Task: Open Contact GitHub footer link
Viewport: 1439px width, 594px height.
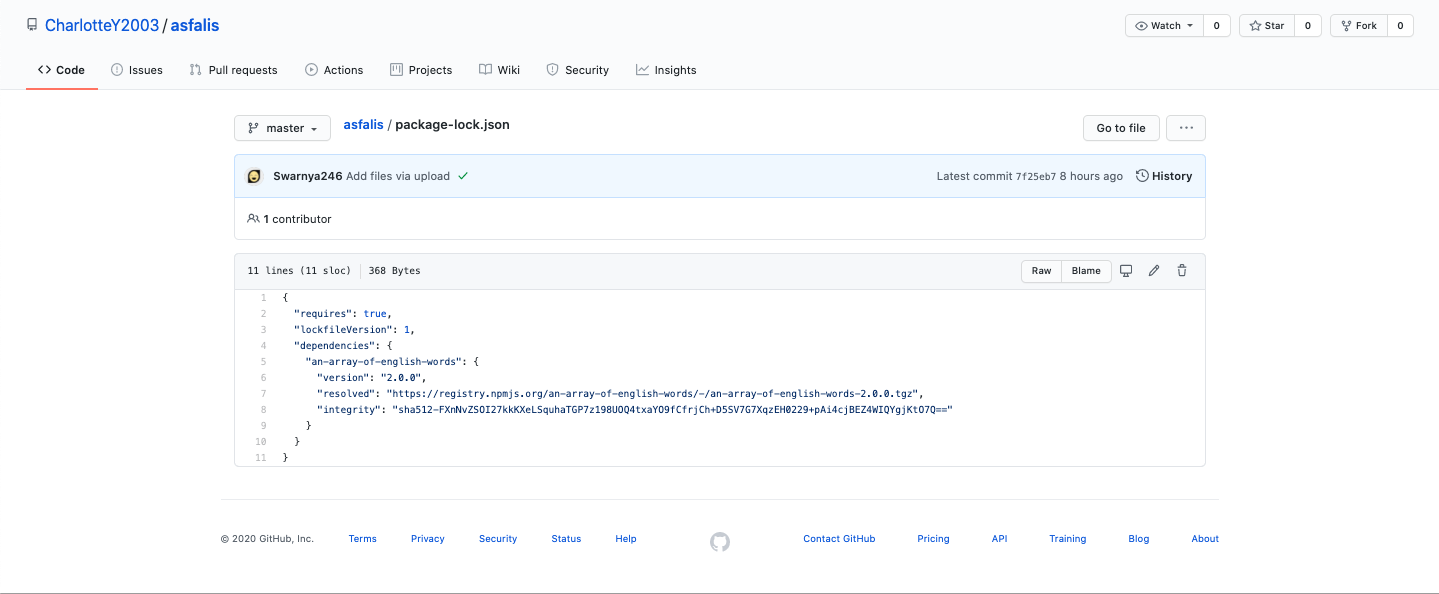Action: [x=839, y=539]
